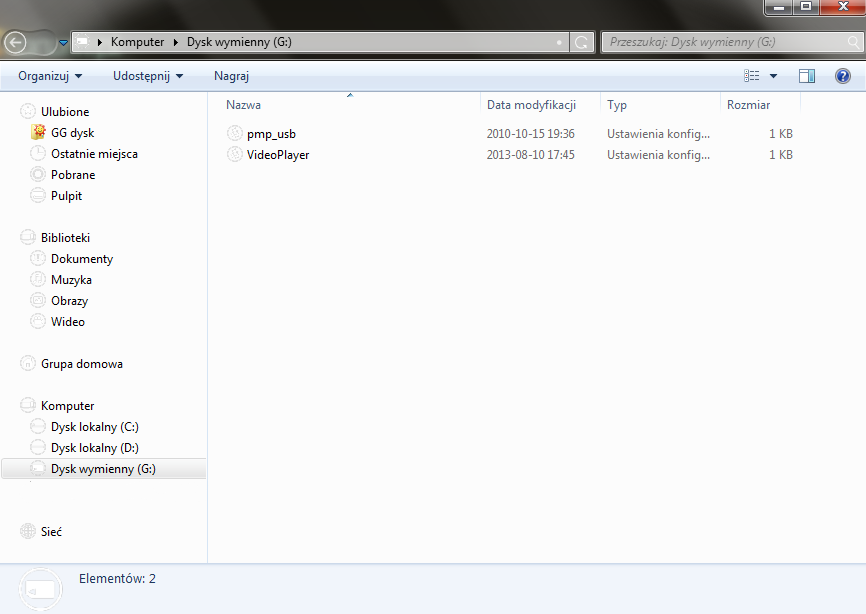Viewport: 866px width, 614px height.
Task: Open the Wideo library
Action: coord(68,321)
